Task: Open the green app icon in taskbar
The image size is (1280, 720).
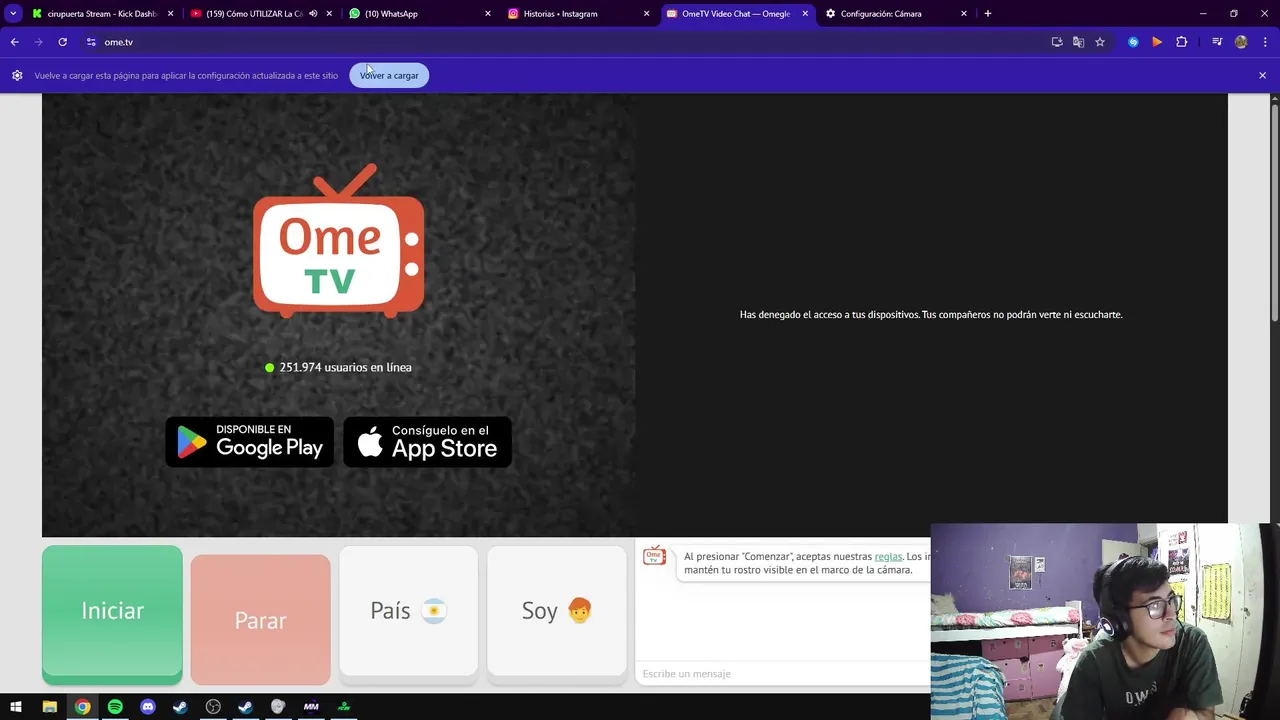Action: [344, 707]
